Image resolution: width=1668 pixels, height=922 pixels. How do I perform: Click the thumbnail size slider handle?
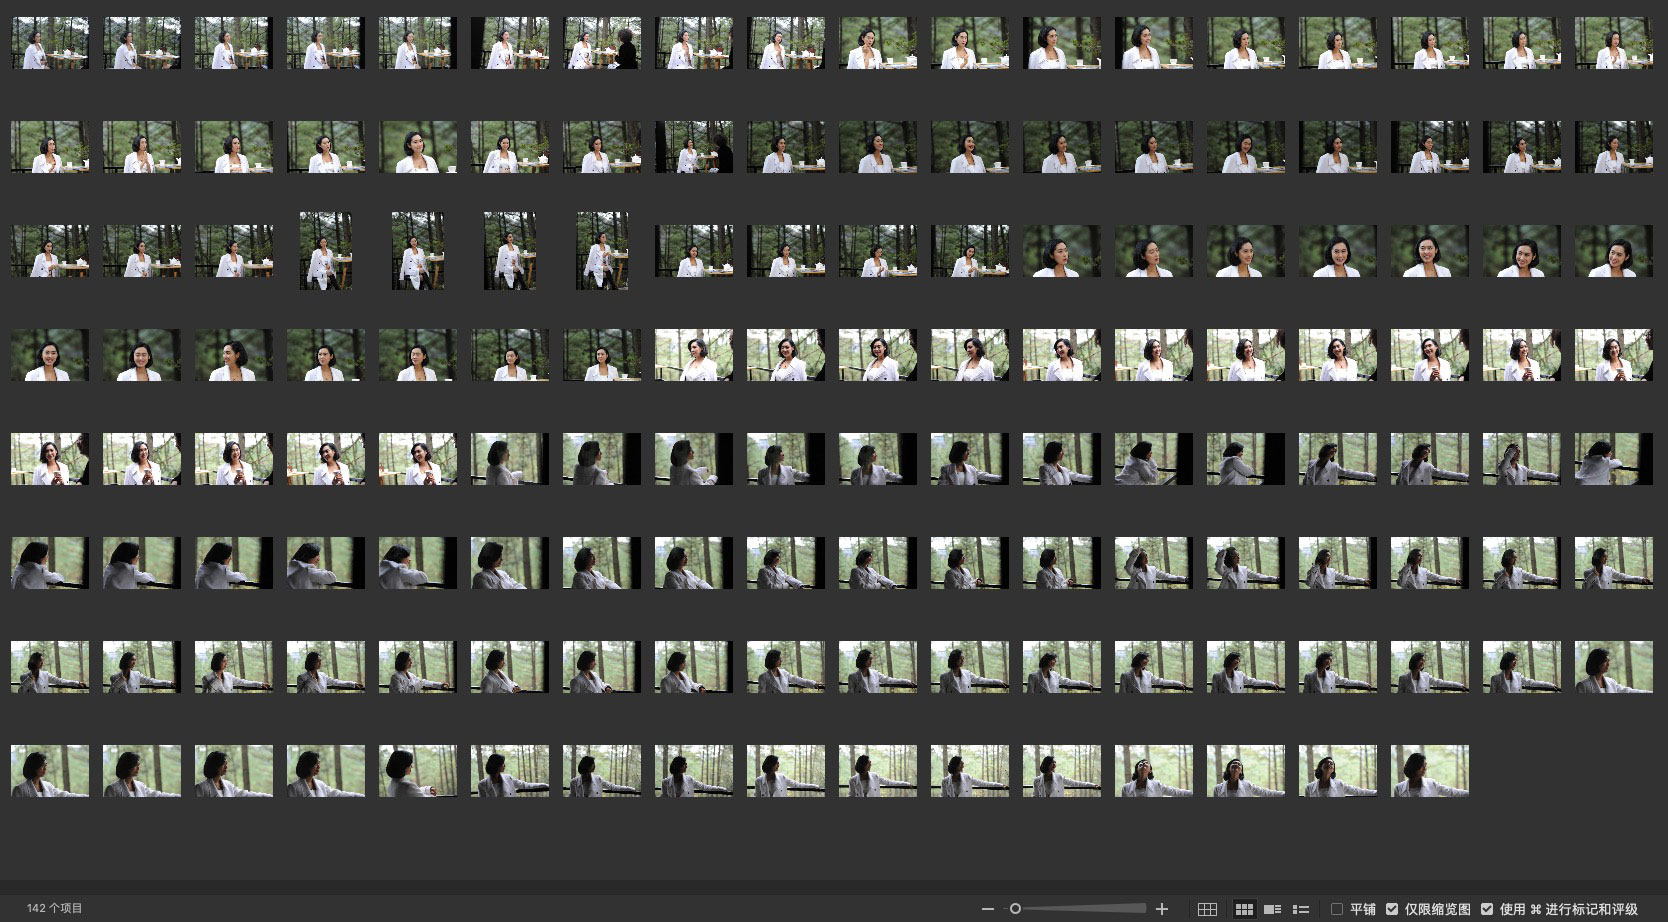pos(1015,909)
